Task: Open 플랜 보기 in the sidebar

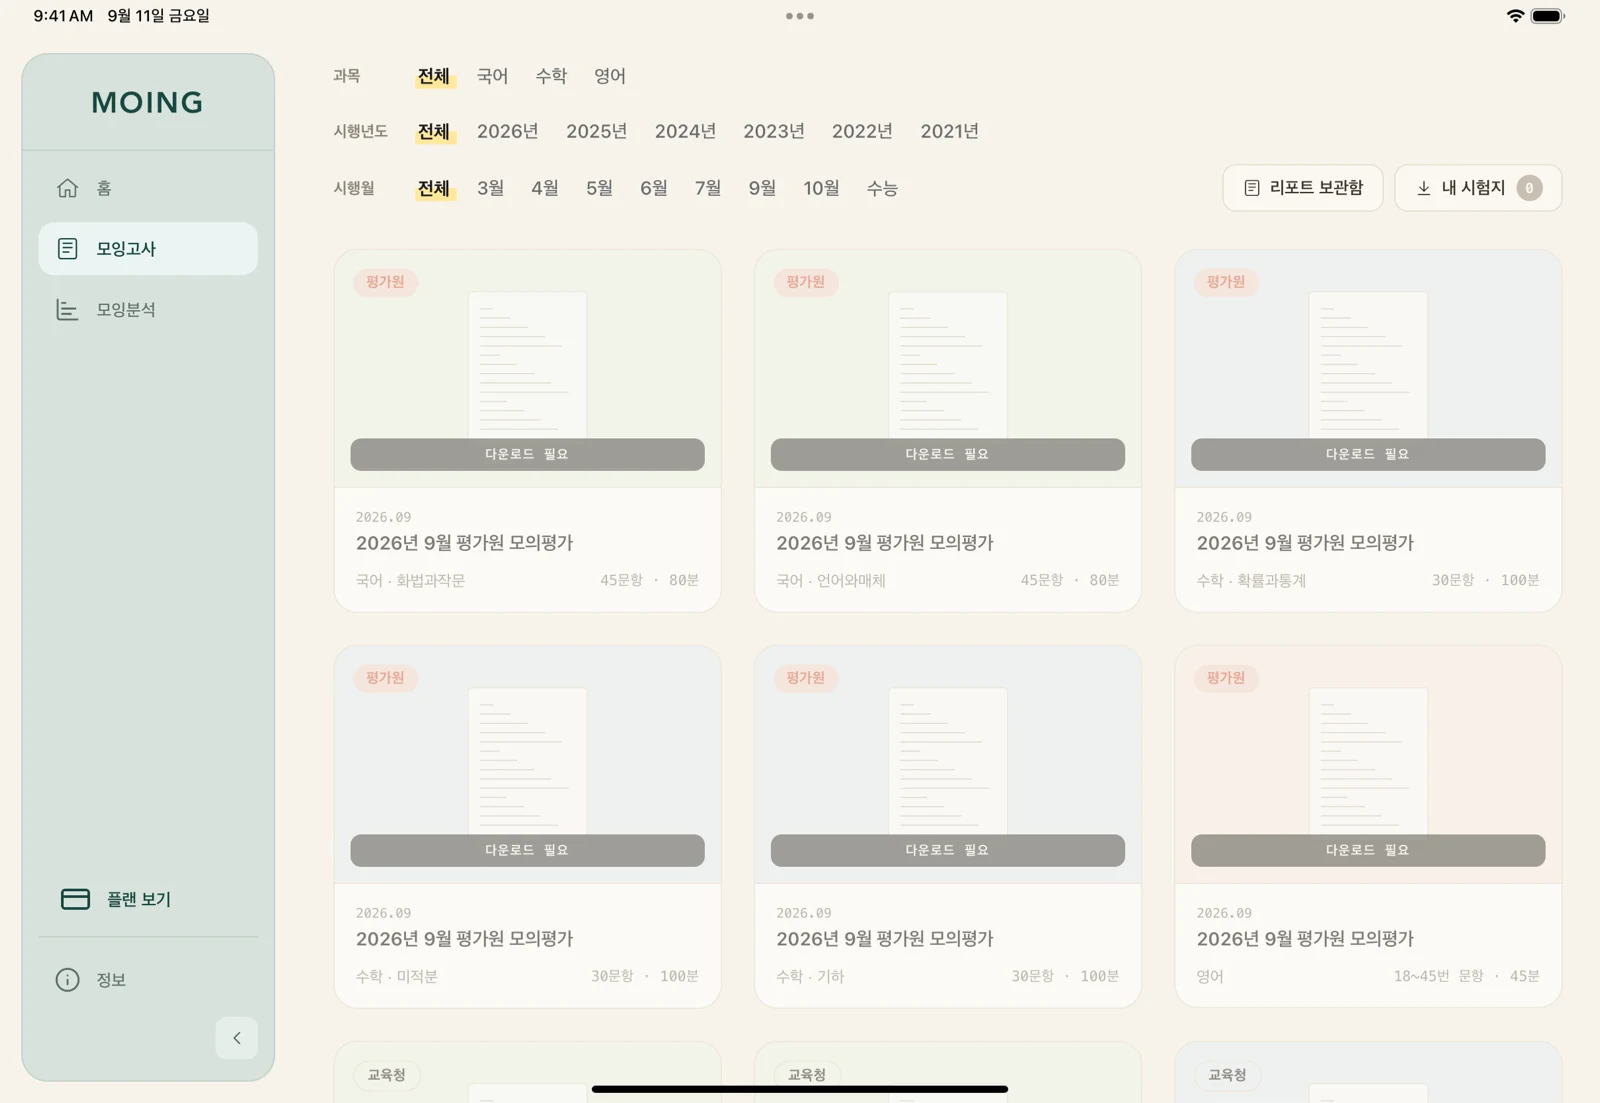Action: 148,899
